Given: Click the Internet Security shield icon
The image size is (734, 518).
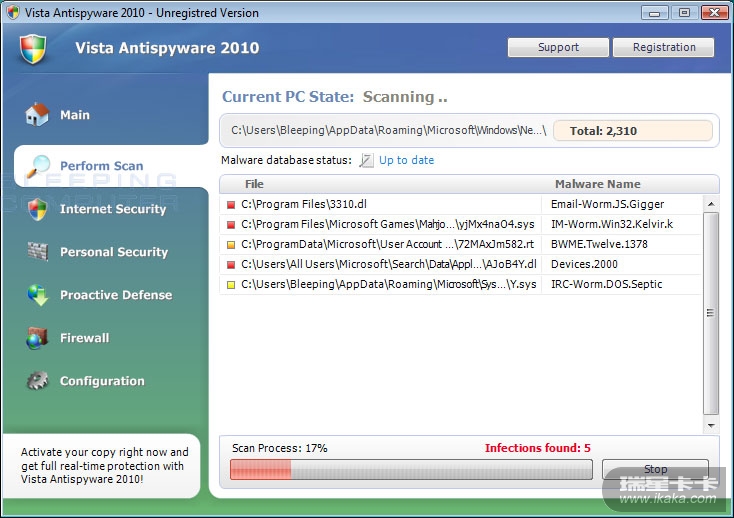Looking at the screenshot, I should [x=38, y=209].
